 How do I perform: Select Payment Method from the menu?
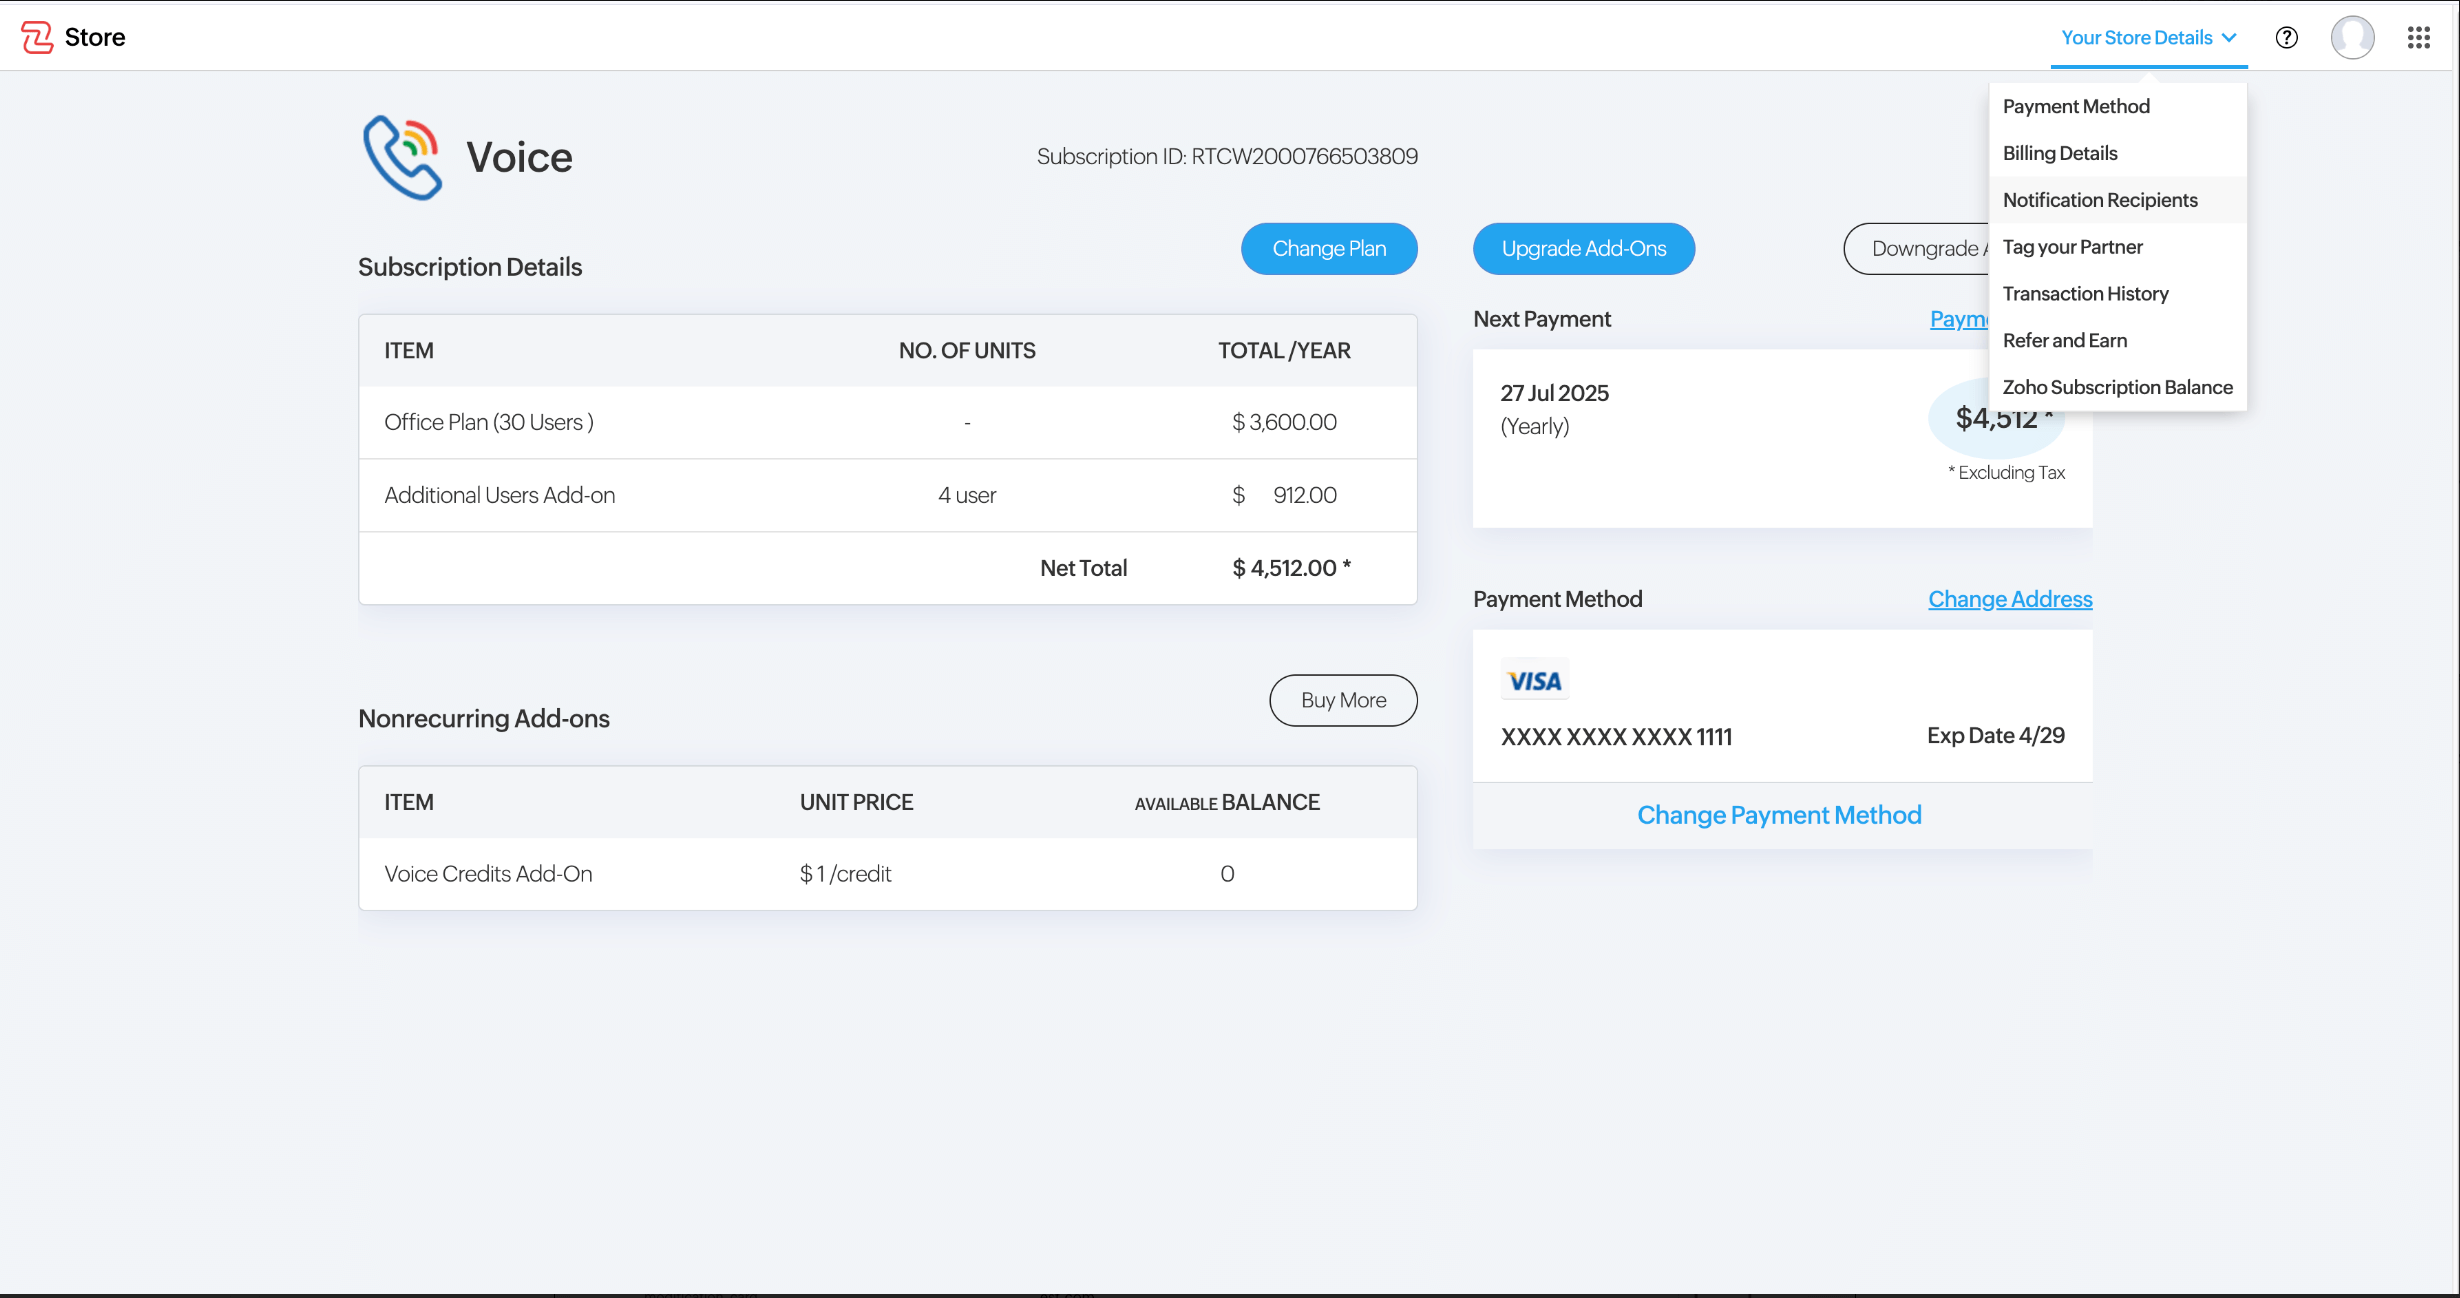tap(2076, 106)
